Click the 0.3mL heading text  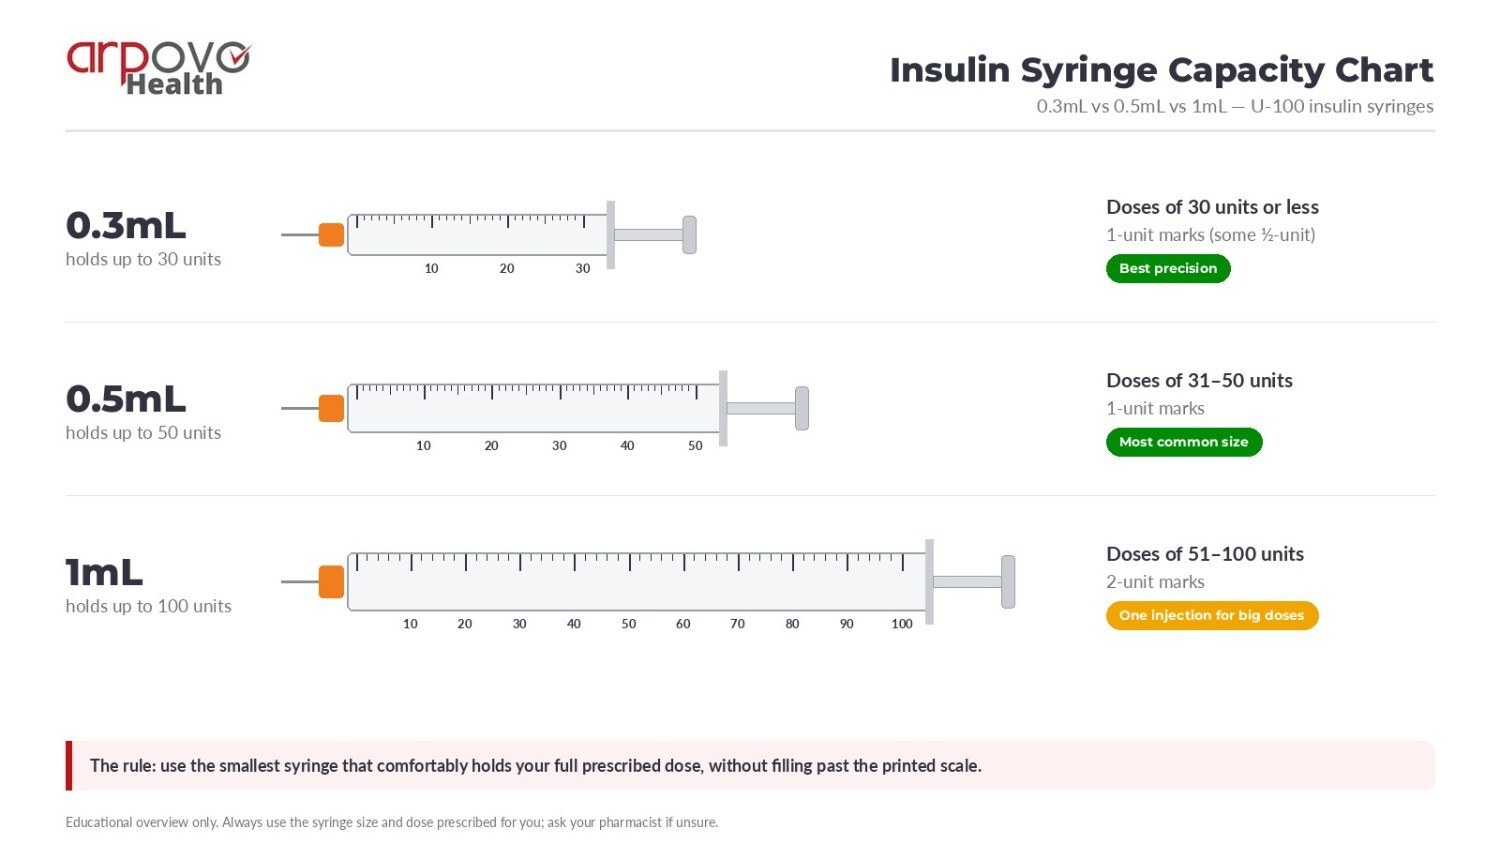coord(126,226)
